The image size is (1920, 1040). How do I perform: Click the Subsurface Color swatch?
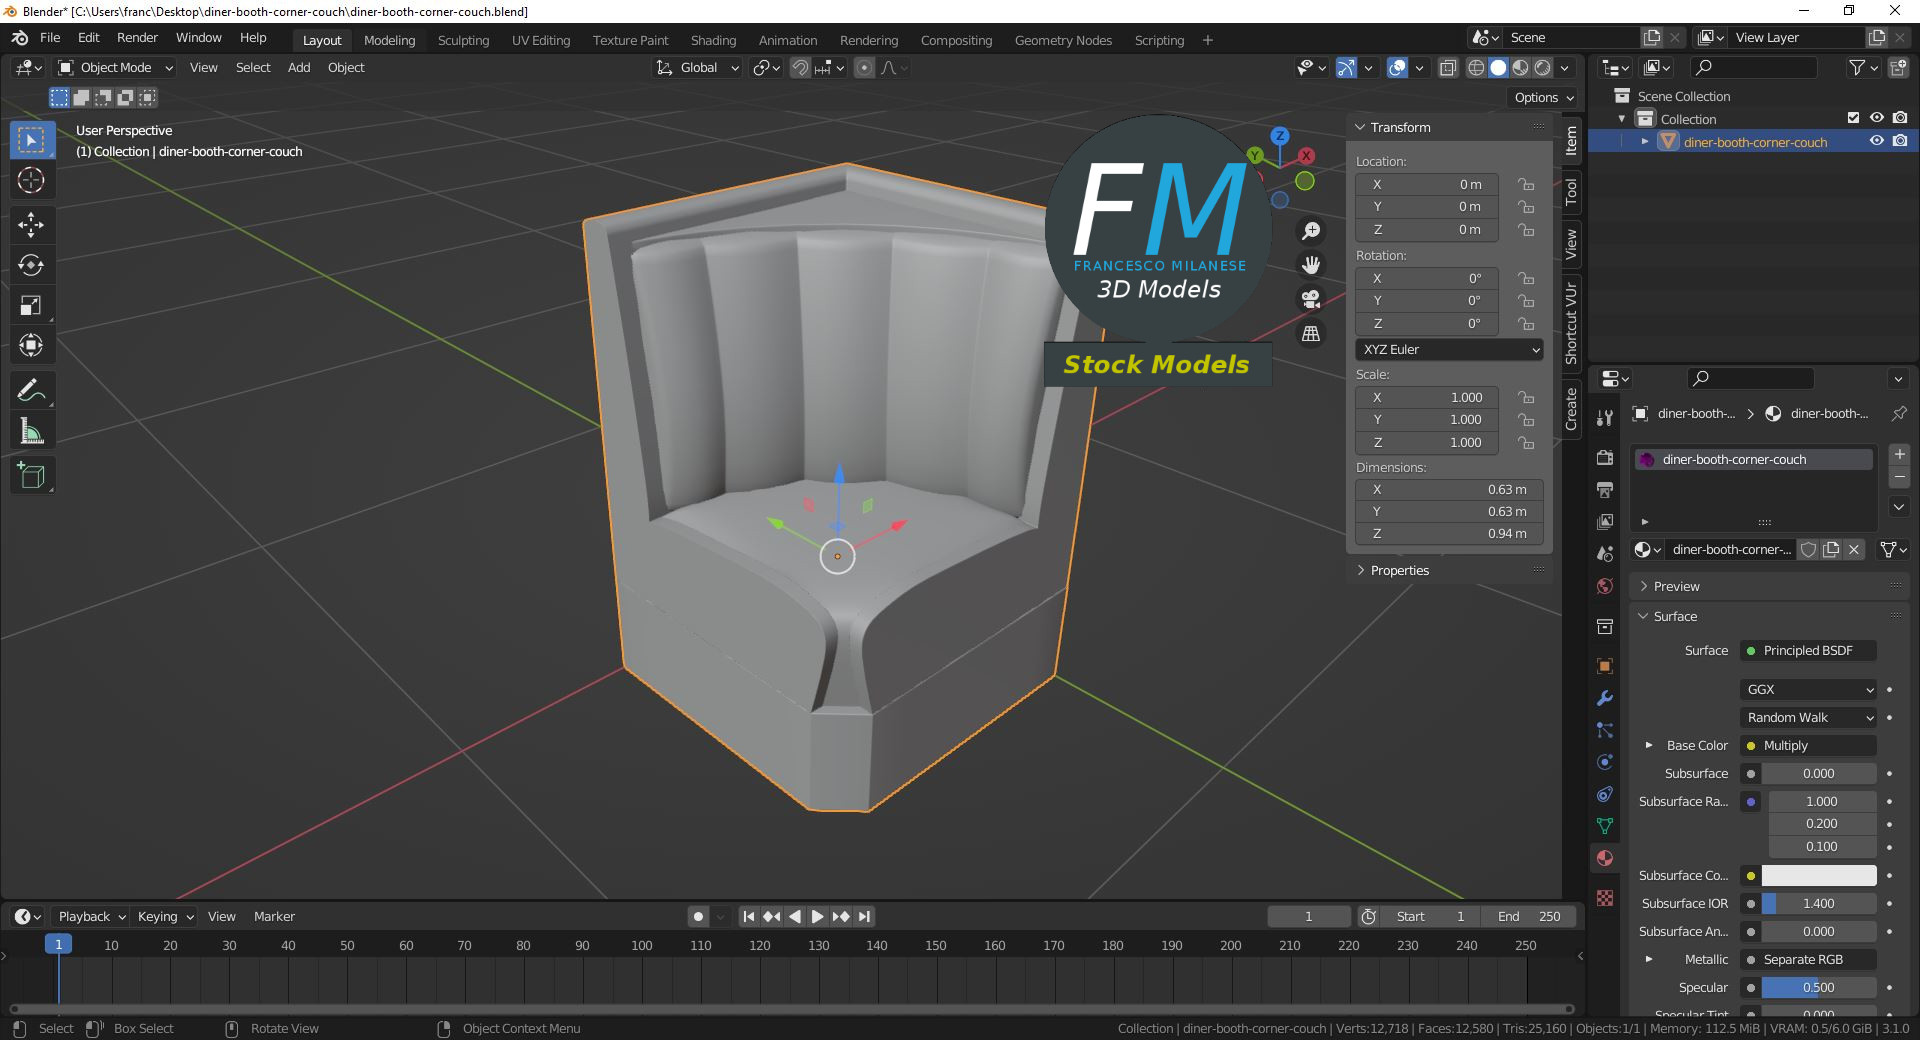click(x=1818, y=876)
